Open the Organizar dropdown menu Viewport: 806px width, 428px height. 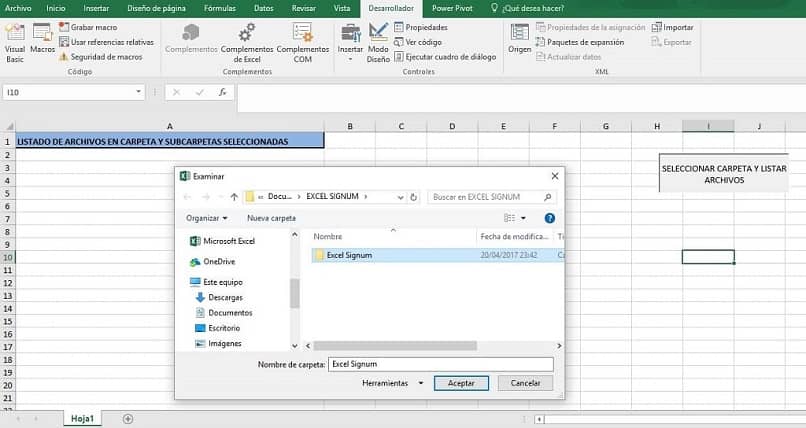click(x=207, y=217)
